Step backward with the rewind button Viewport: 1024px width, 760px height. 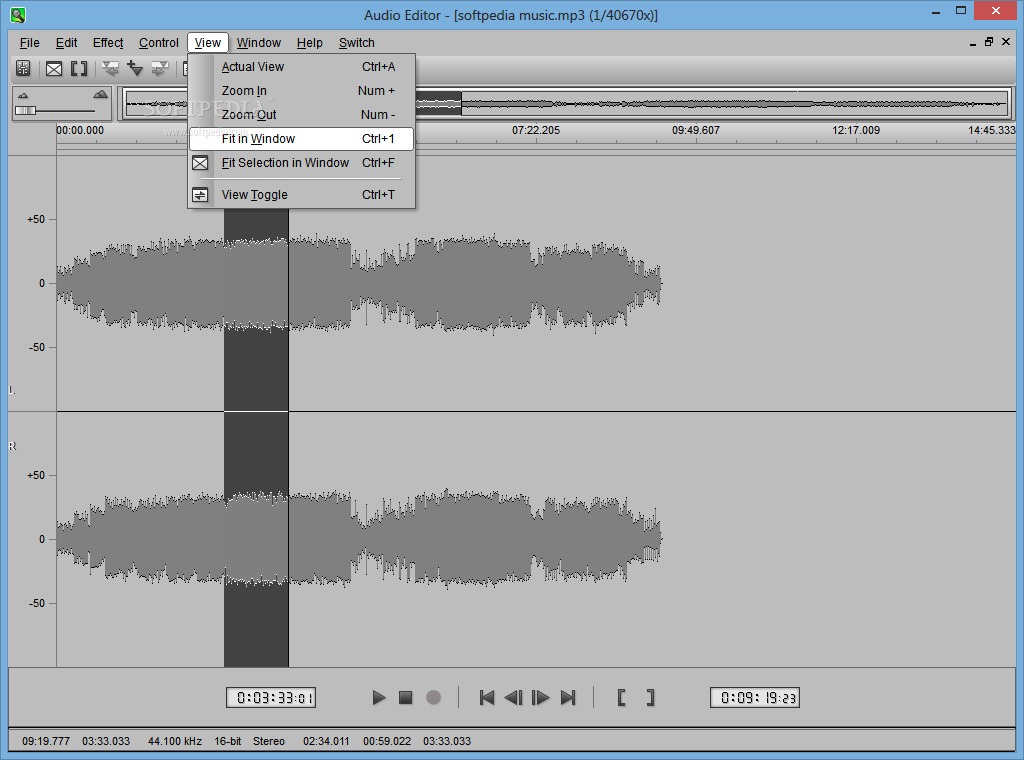pos(513,698)
